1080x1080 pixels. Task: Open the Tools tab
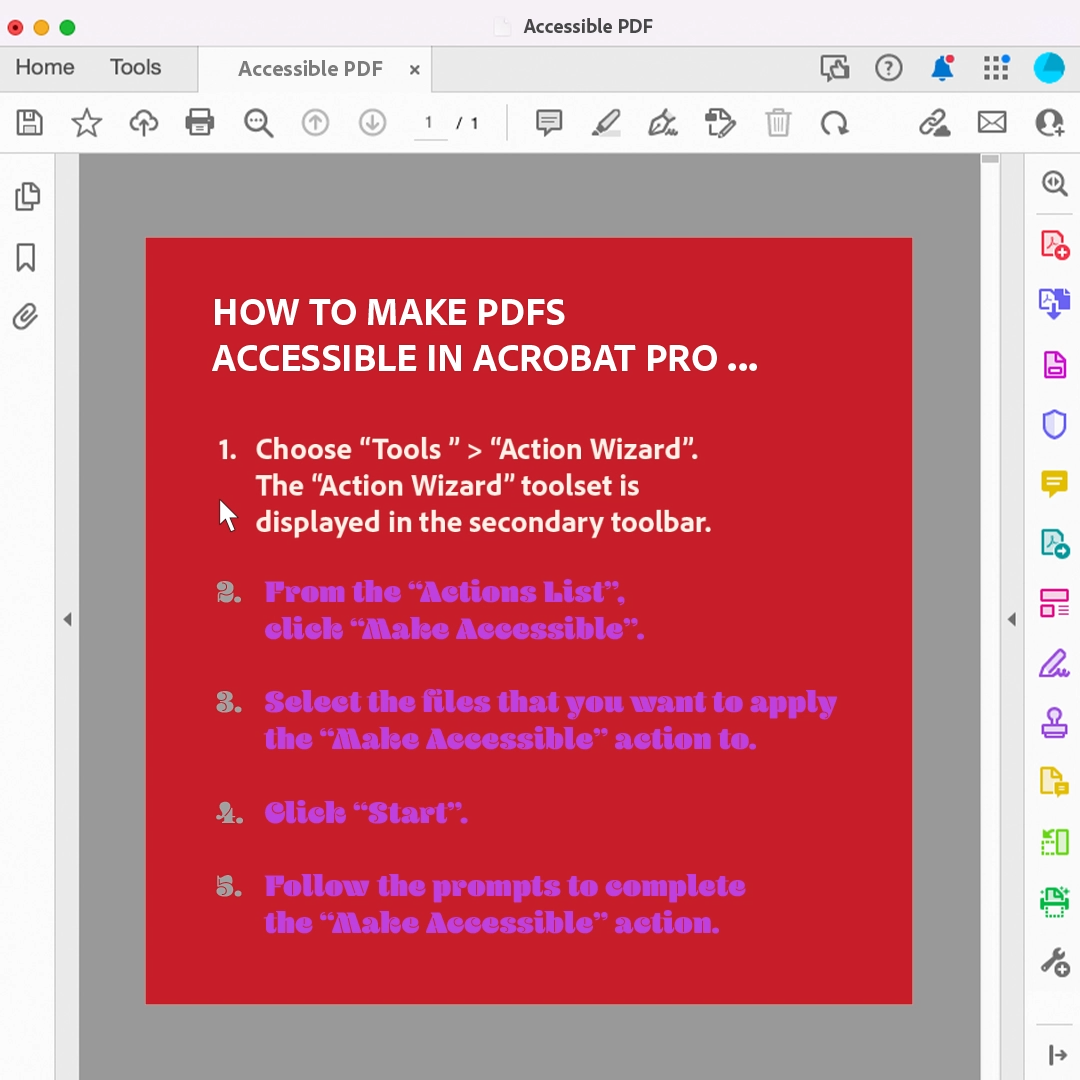point(135,67)
